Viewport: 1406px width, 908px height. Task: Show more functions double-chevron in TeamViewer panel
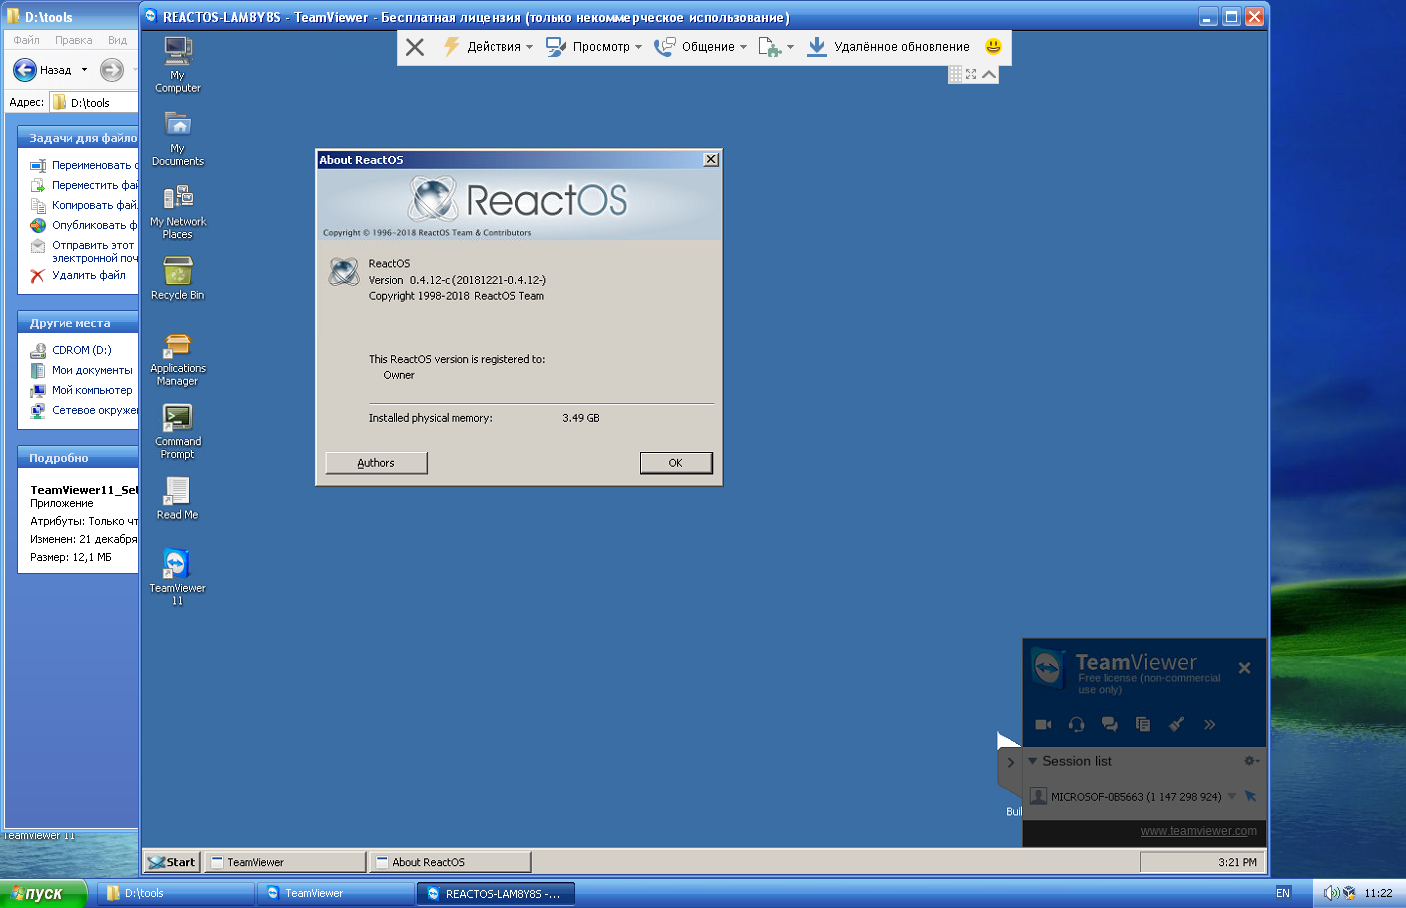coord(1209,724)
